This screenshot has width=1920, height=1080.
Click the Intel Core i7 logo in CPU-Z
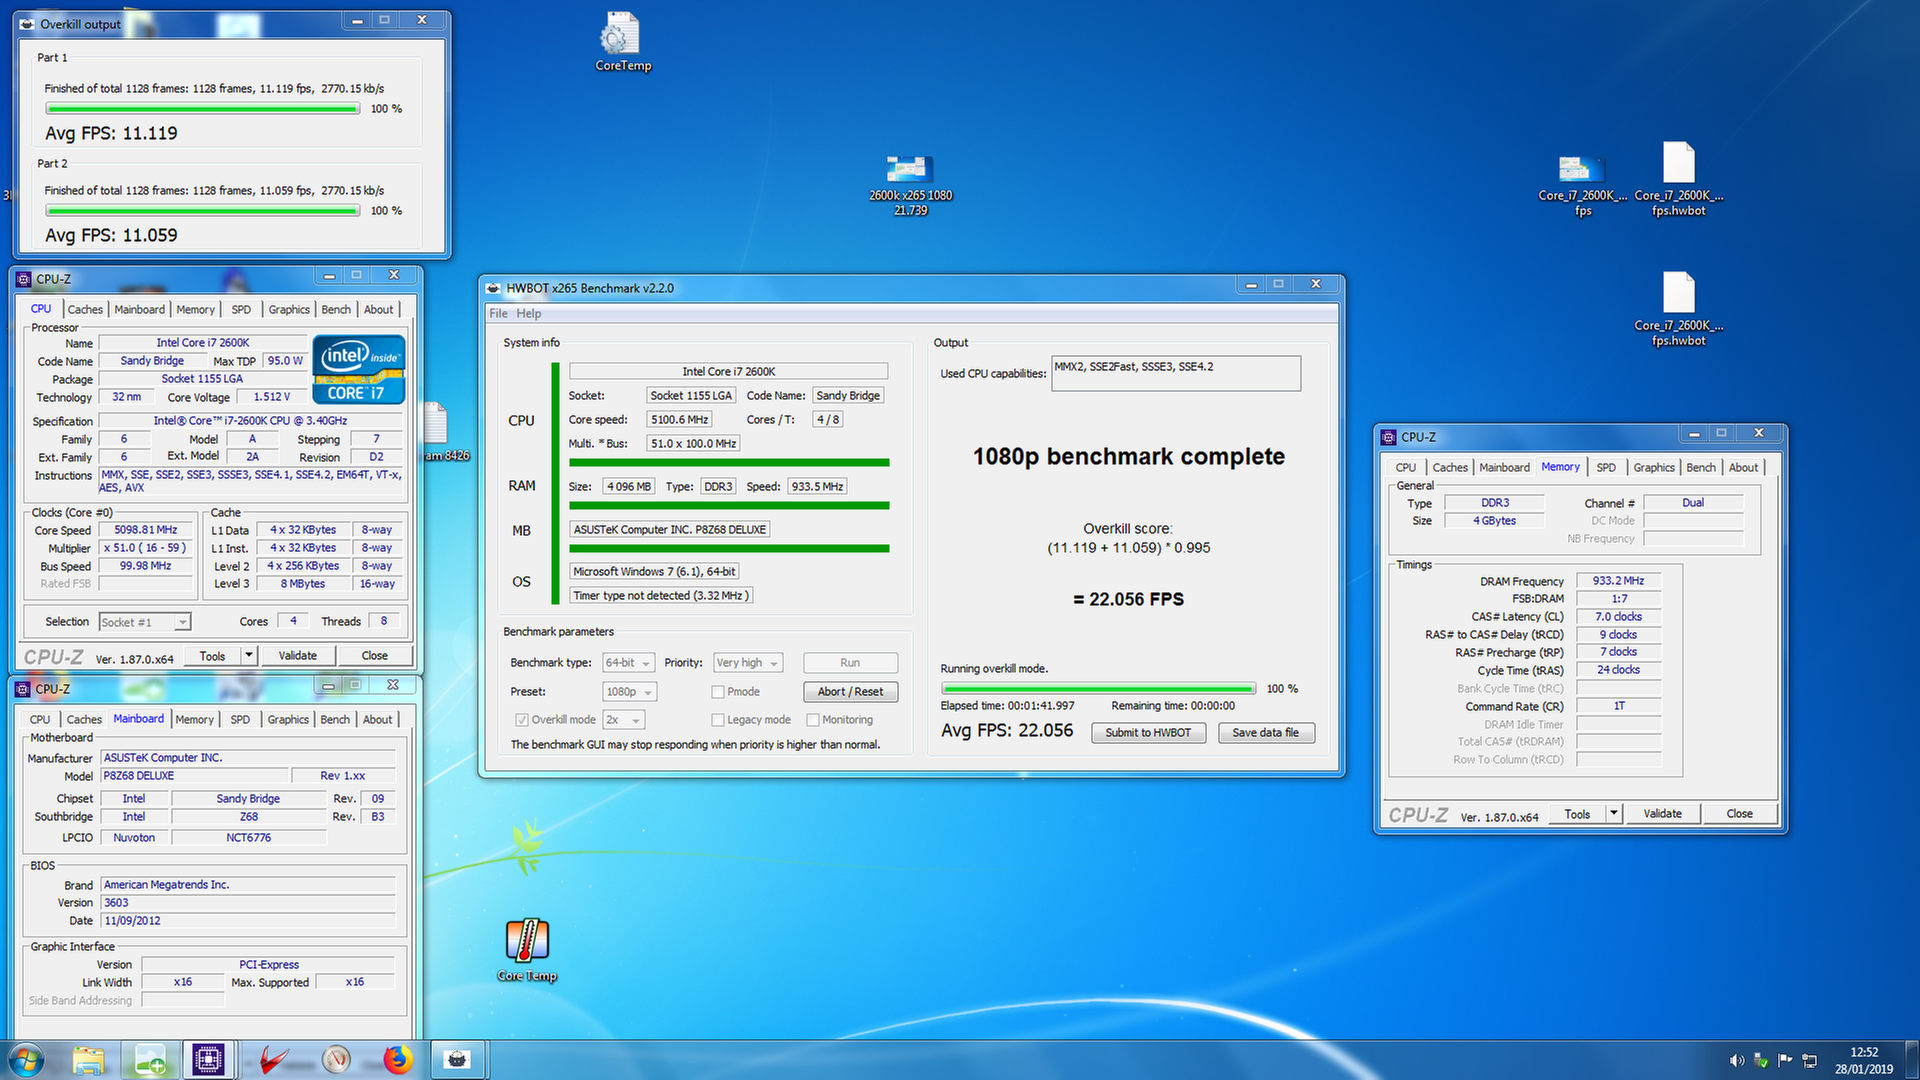point(358,369)
